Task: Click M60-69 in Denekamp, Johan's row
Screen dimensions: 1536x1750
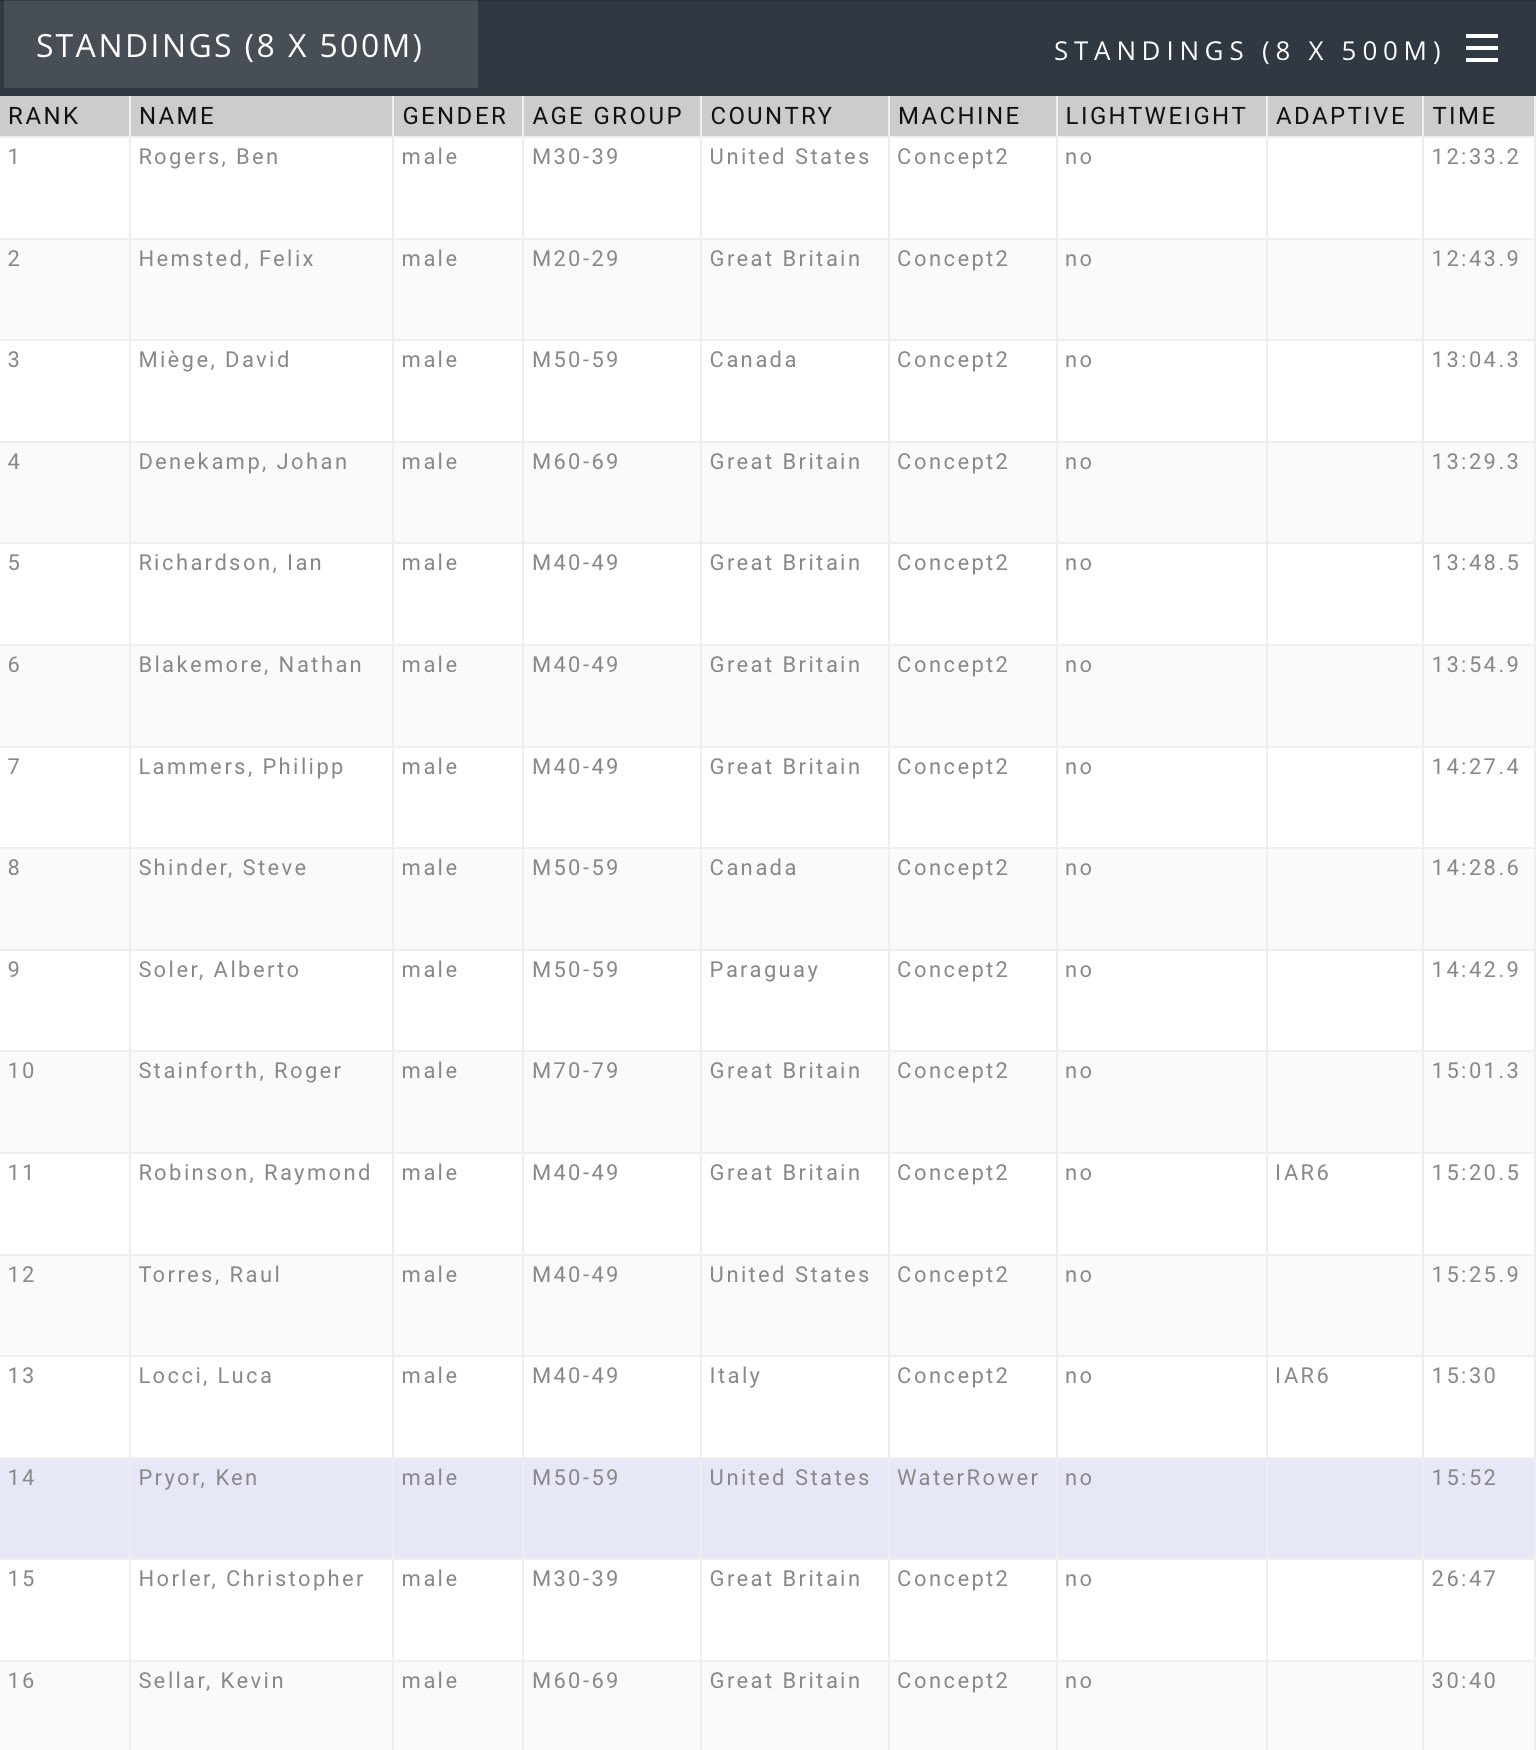Action: point(575,462)
